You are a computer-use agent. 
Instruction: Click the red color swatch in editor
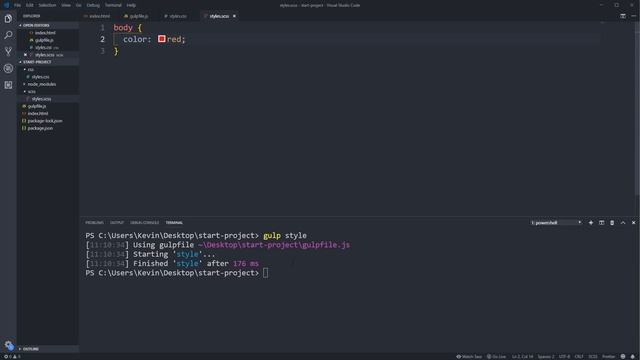(x=162, y=39)
